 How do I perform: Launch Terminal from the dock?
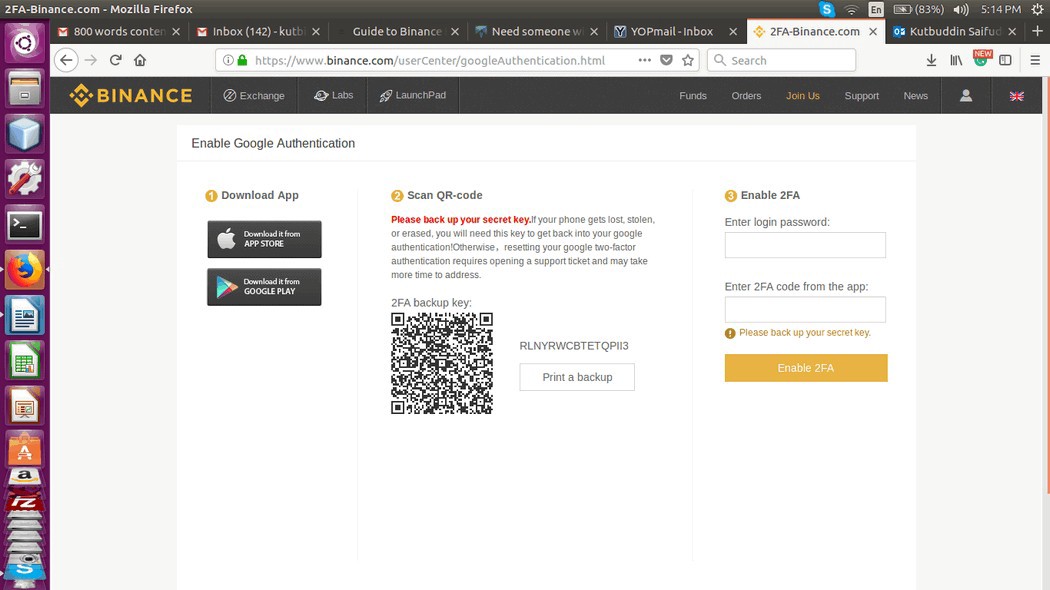(24, 226)
